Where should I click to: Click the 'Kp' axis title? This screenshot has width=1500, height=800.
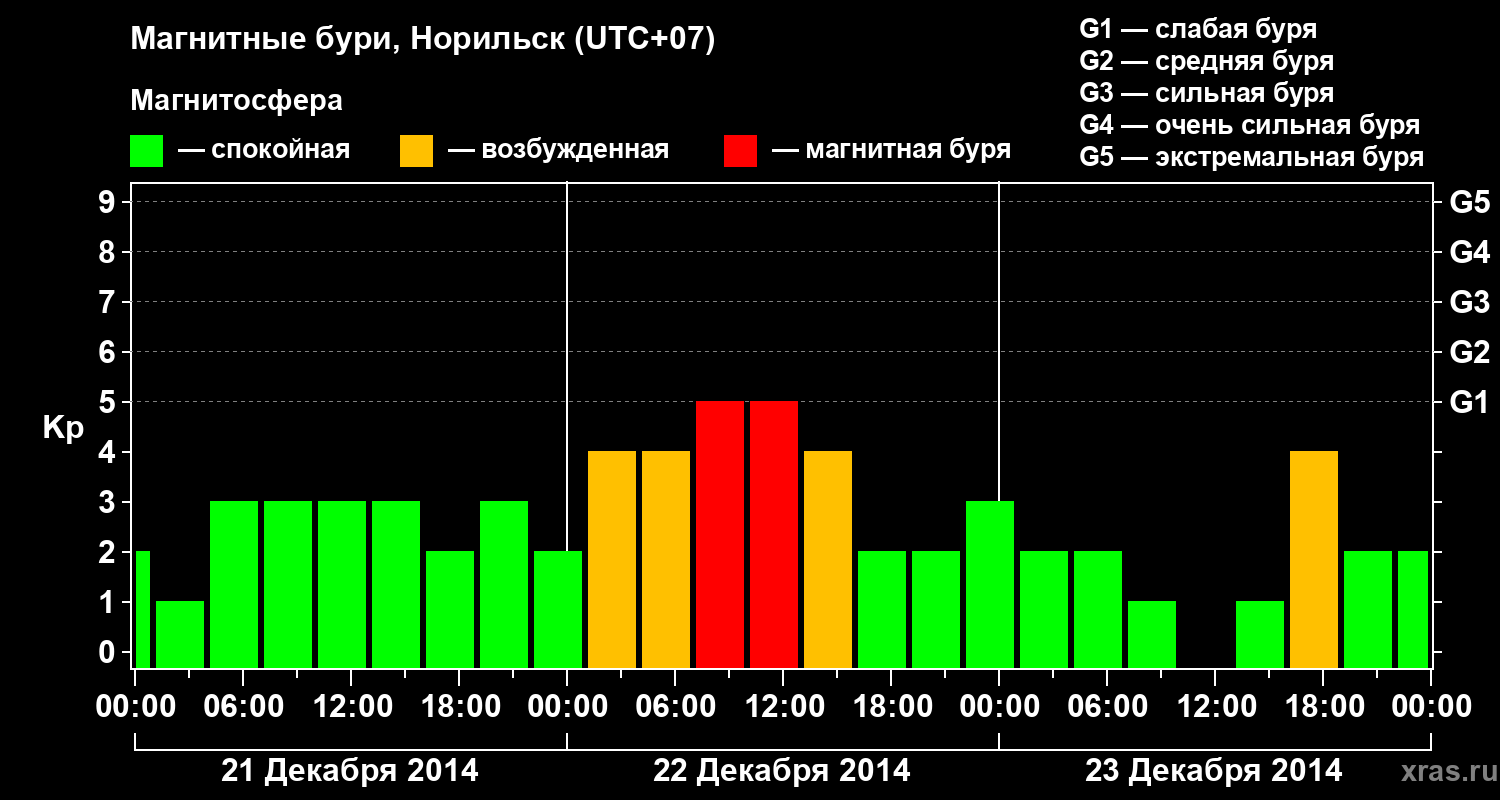[x=63, y=429]
